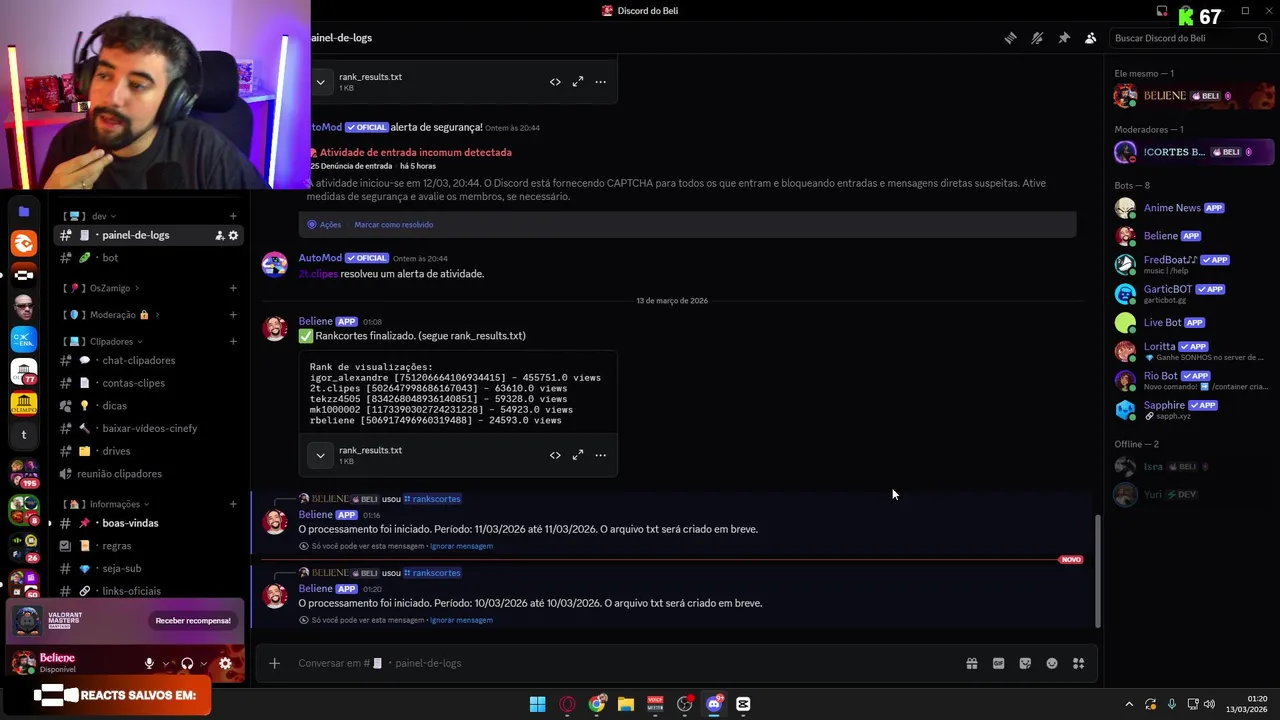Open the apps launcher icon in message bar
Viewport: 1280px width, 720px height.
(x=1079, y=663)
